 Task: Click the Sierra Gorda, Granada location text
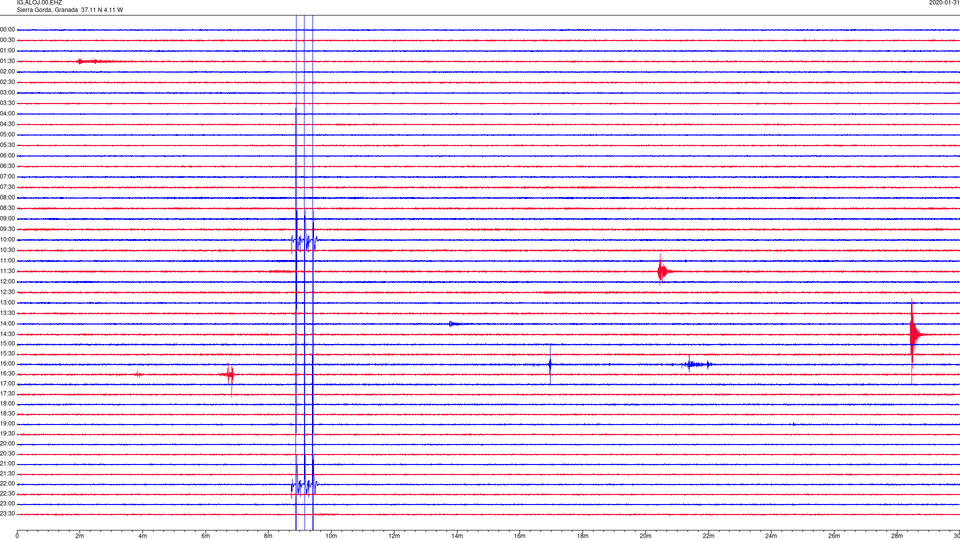pos(48,10)
